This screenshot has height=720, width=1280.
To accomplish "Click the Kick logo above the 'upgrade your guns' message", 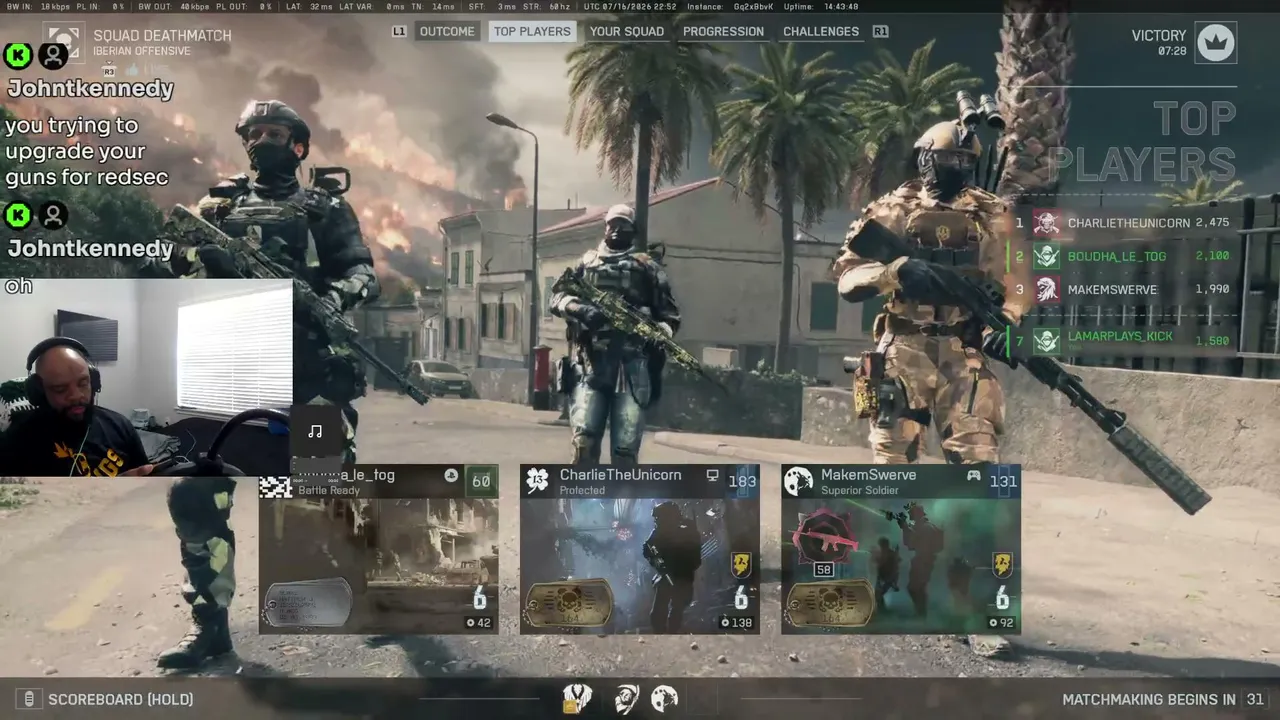I will coord(18,55).
